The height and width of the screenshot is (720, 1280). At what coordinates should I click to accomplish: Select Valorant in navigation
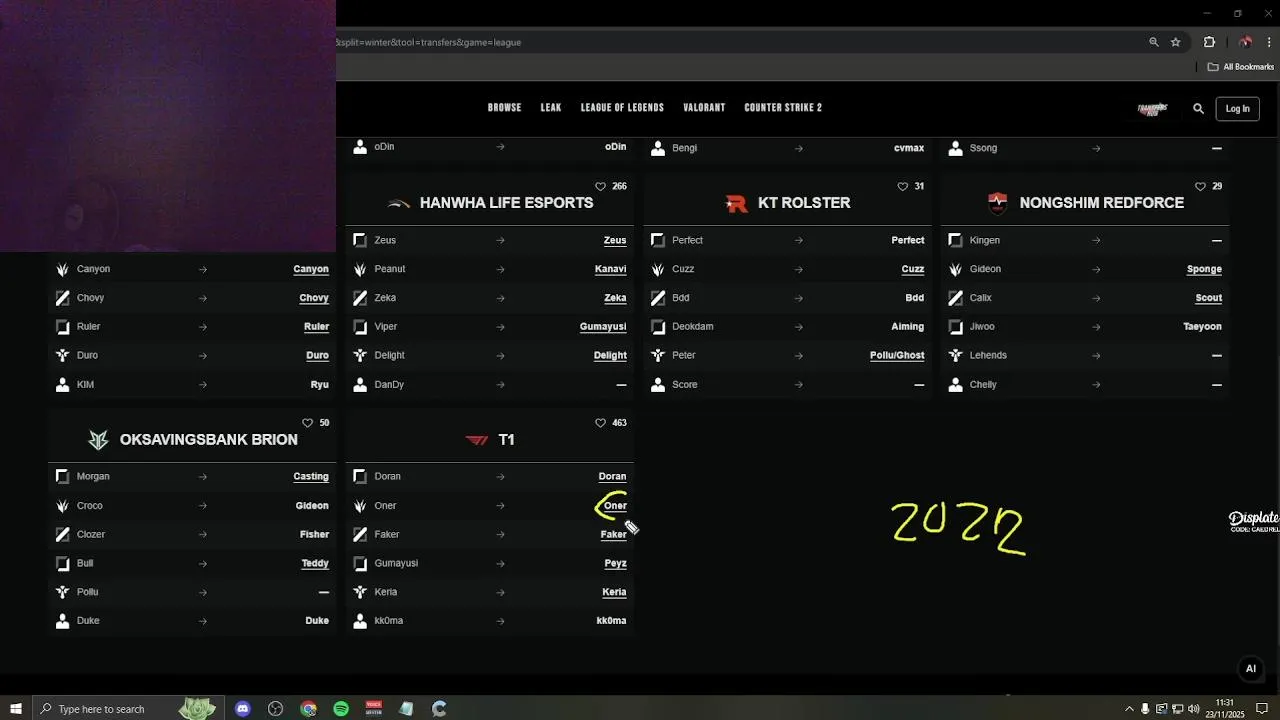point(704,108)
